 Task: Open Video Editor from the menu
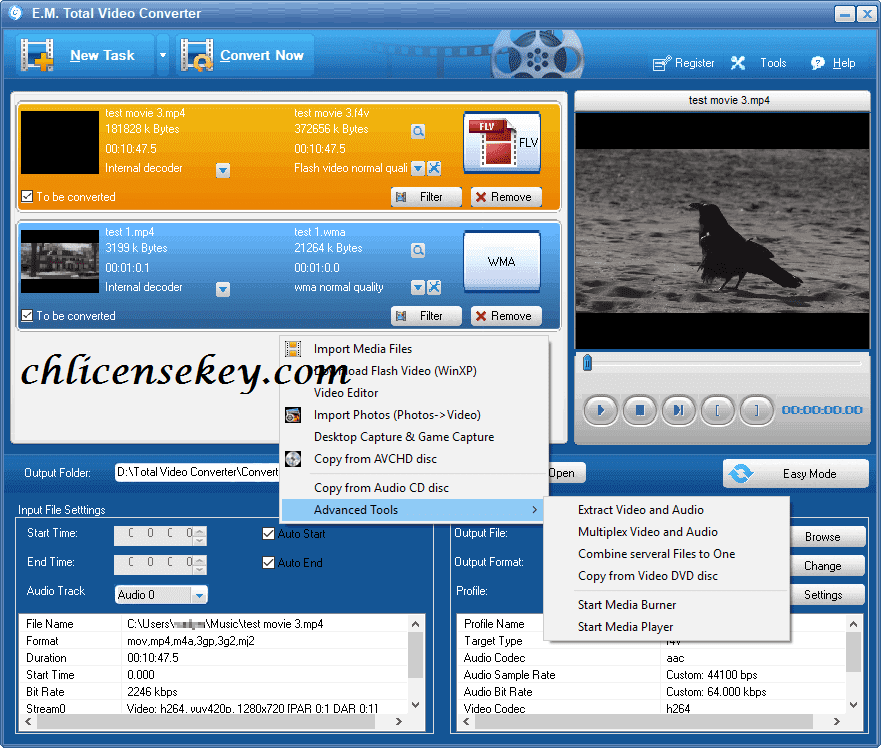click(x=414, y=393)
